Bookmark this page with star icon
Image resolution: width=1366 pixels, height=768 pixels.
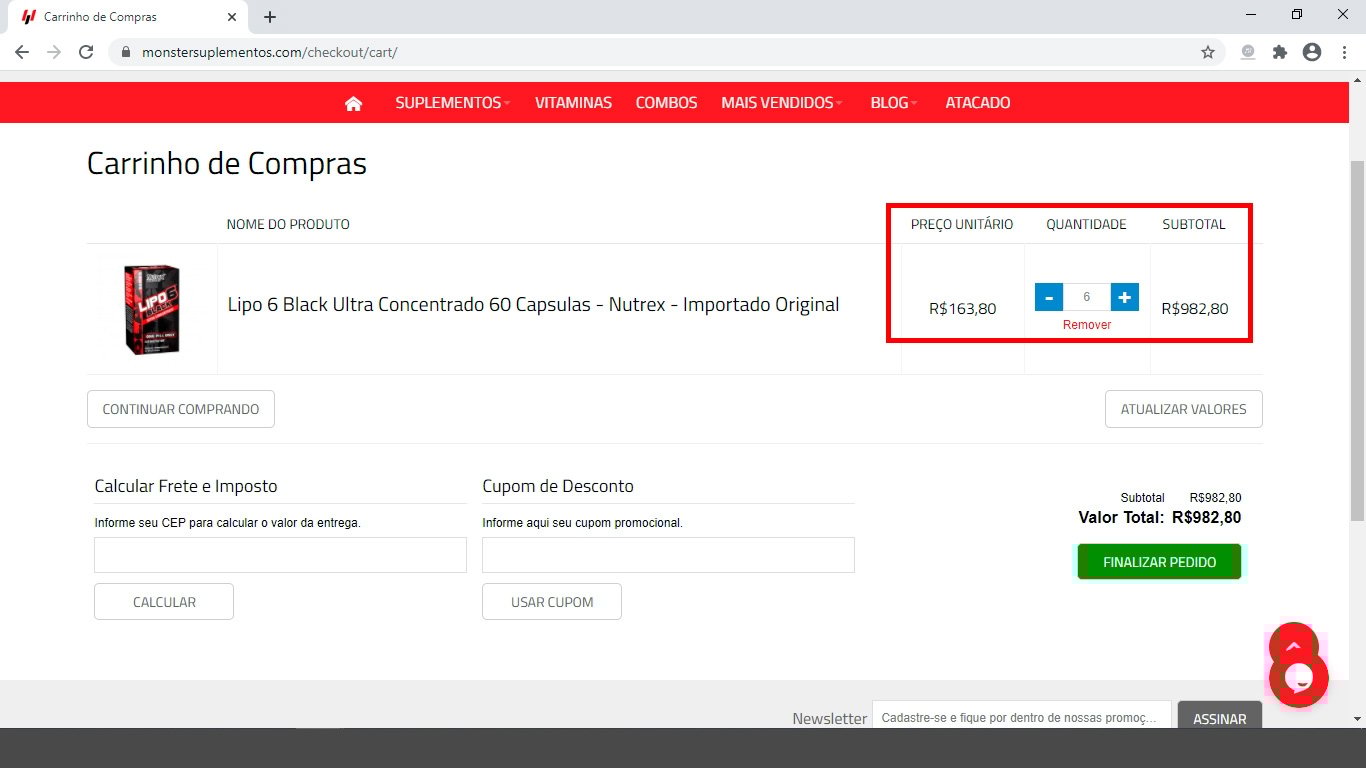tap(1208, 52)
